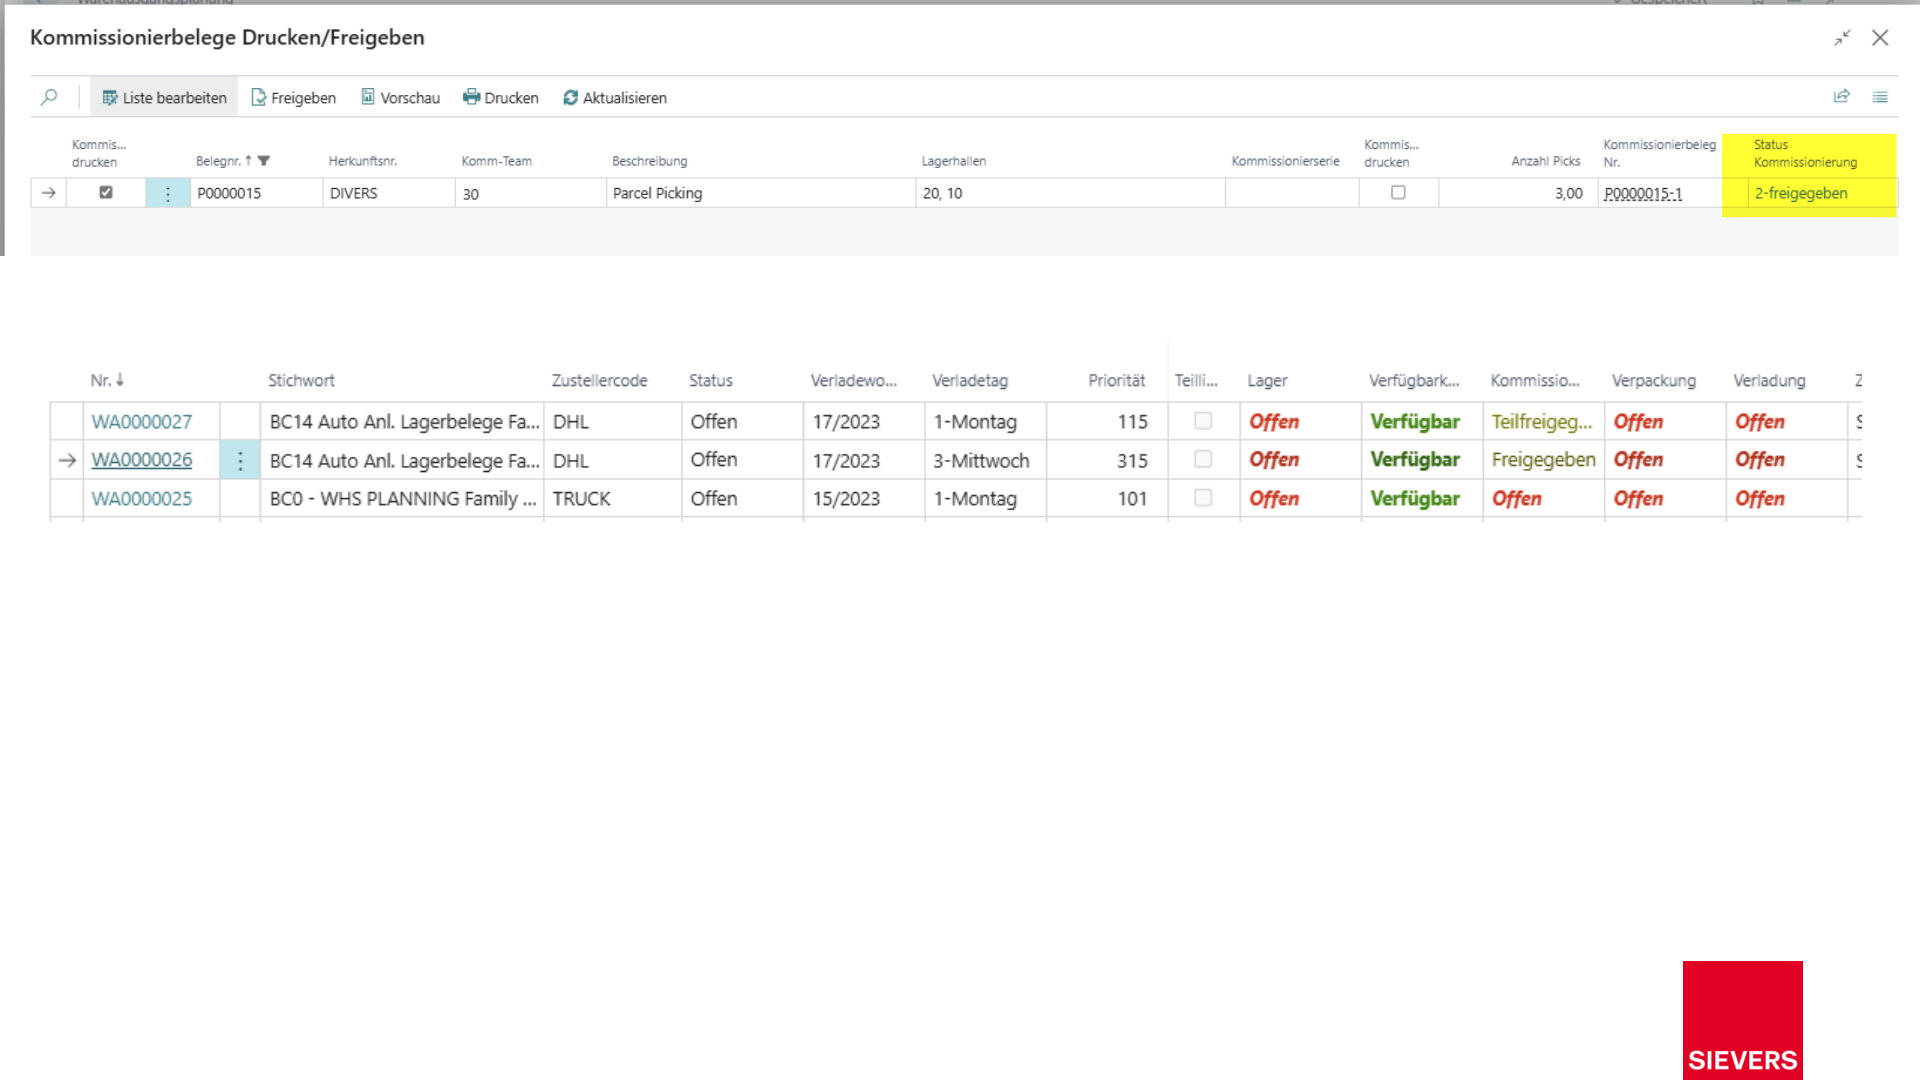Screen dimensions: 1920x1080
Task: Open Belegnr. column filter dropdown
Action: tap(264, 161)
